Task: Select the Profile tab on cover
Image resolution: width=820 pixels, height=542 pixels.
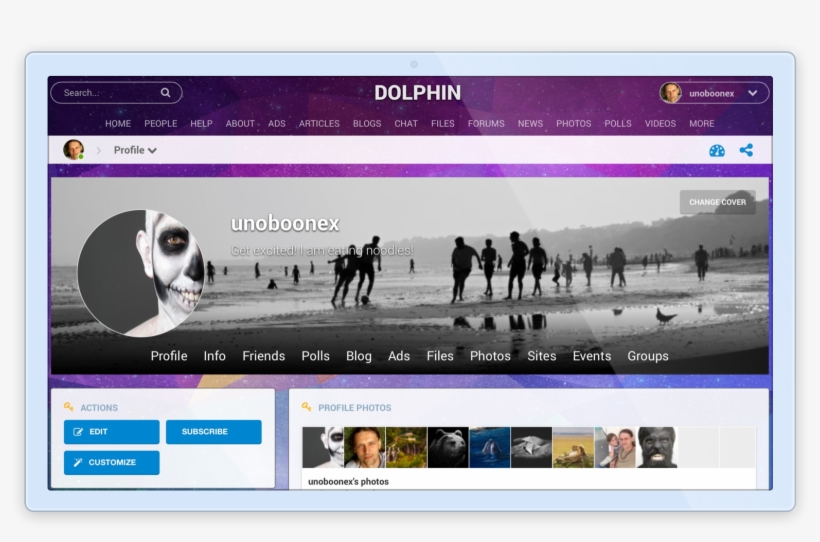Action: point(169,356)
